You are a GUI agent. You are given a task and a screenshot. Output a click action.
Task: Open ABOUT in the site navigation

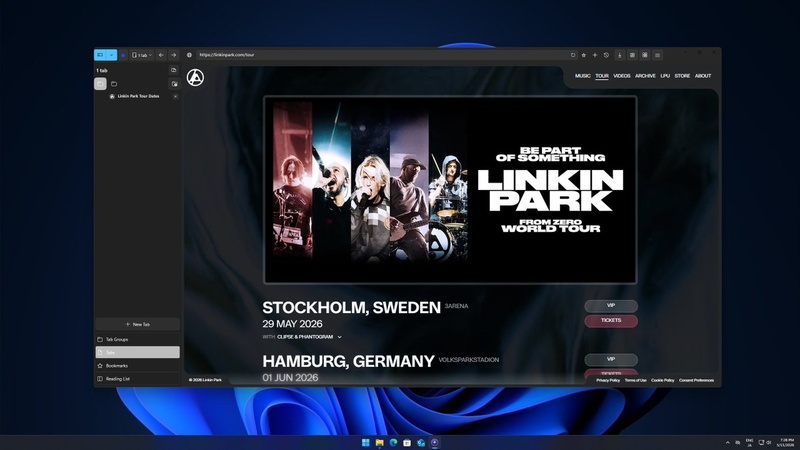[703, 76]
